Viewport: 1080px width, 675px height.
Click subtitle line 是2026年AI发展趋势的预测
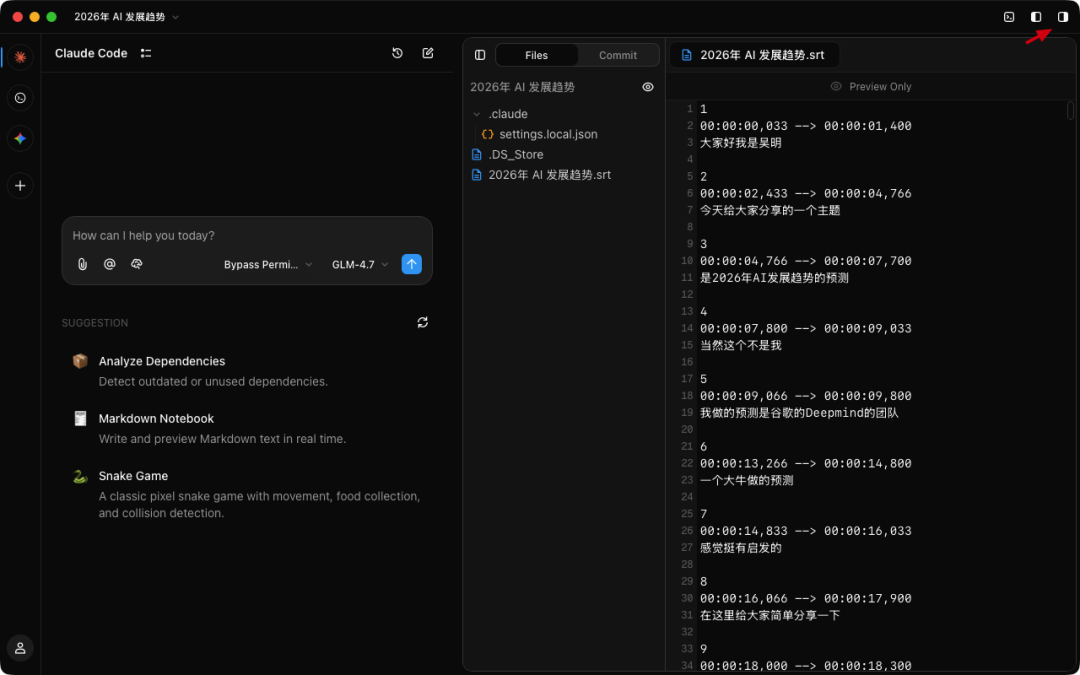pos(774,278)
